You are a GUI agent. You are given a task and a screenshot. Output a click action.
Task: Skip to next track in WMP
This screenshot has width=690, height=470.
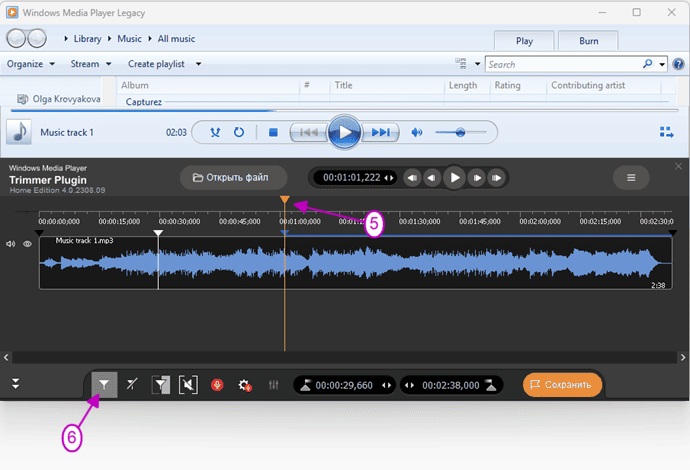click(x=381, y=132)
